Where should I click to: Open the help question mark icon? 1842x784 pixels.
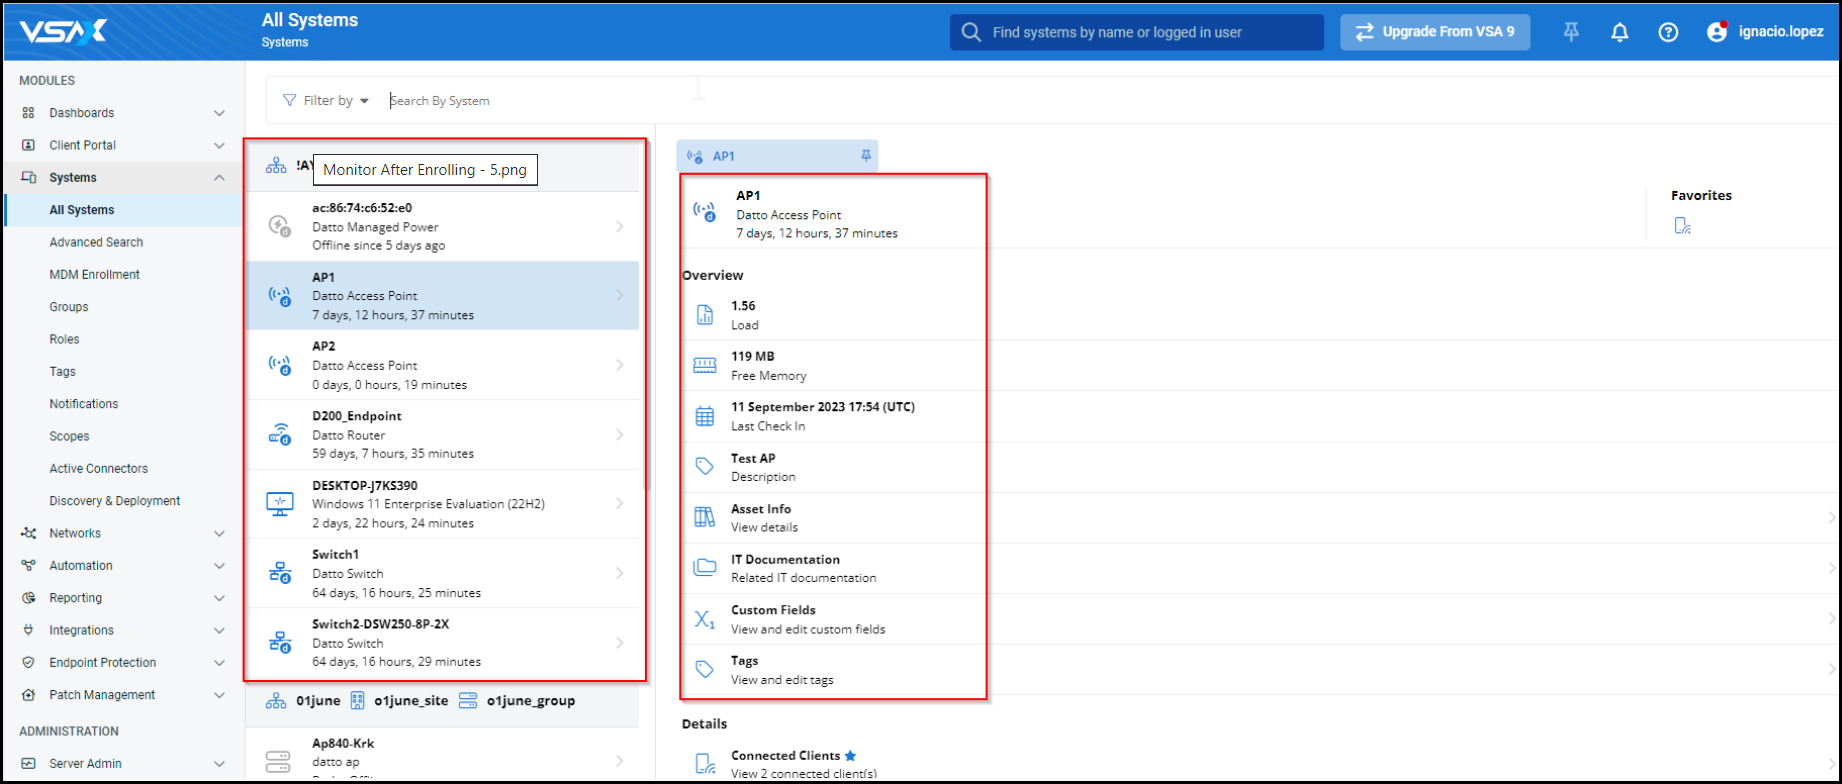click(x=1668, y=32)
